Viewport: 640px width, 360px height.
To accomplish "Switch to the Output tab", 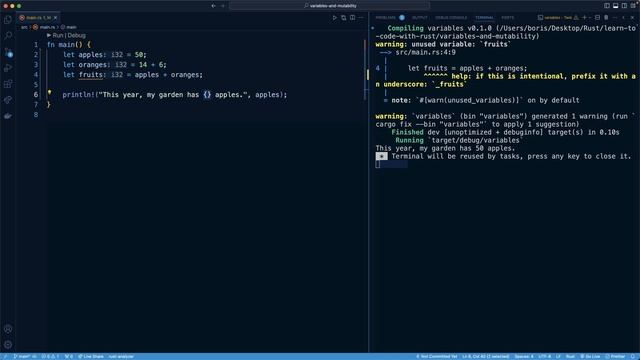I will 420,18.
